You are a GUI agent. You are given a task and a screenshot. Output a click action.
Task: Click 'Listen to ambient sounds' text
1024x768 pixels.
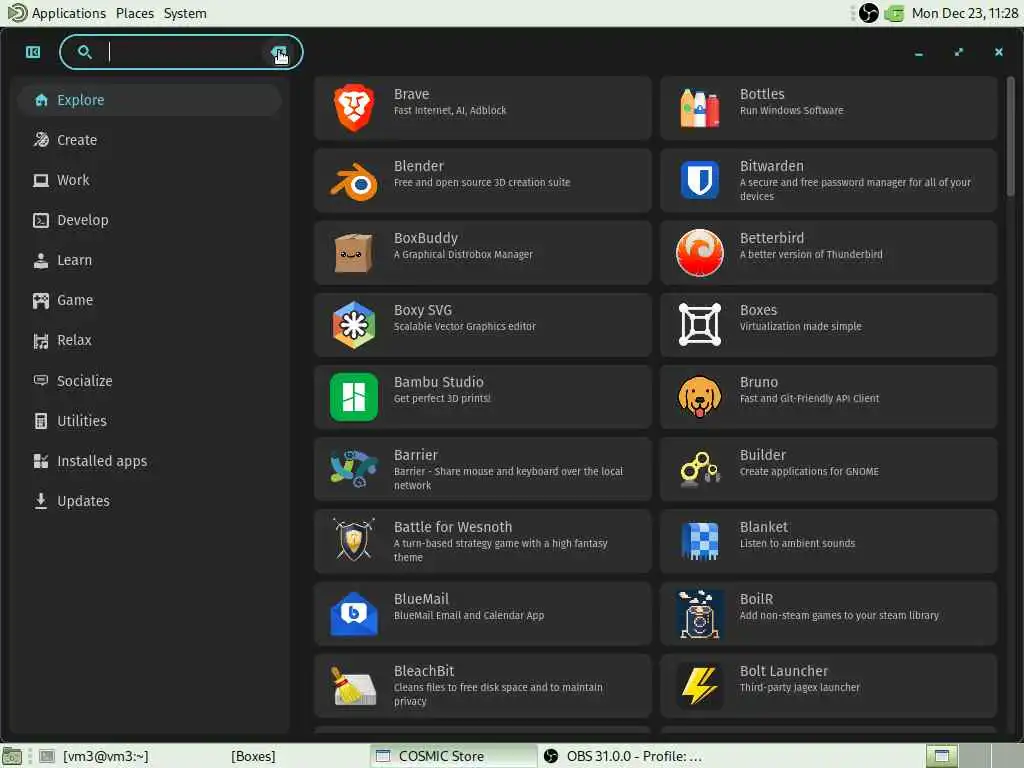coord(797,543)
